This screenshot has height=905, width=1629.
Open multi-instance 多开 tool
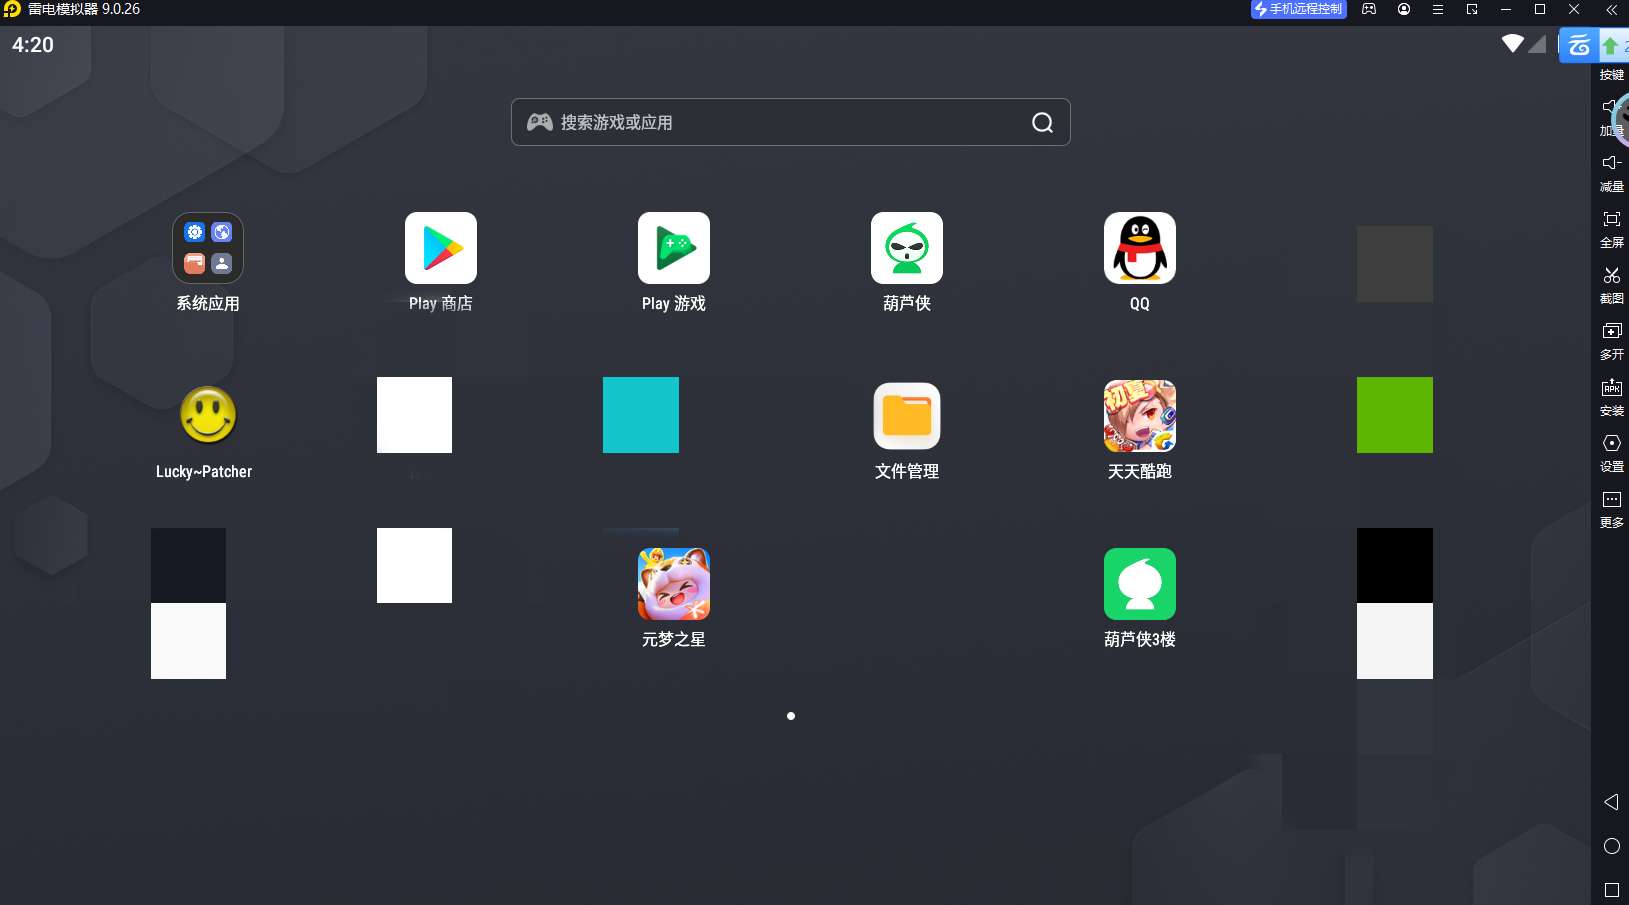coord(1612,341)
